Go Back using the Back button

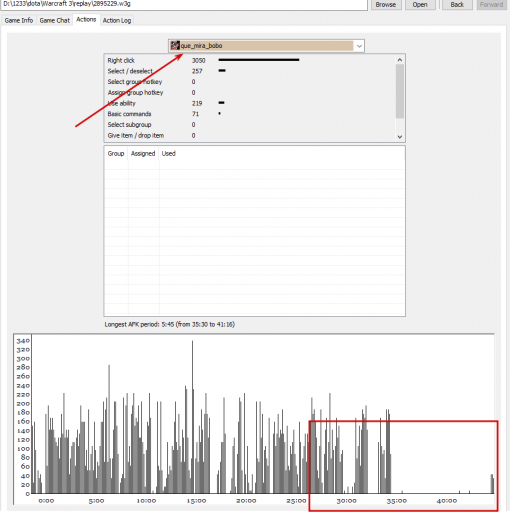click(457, 5)
